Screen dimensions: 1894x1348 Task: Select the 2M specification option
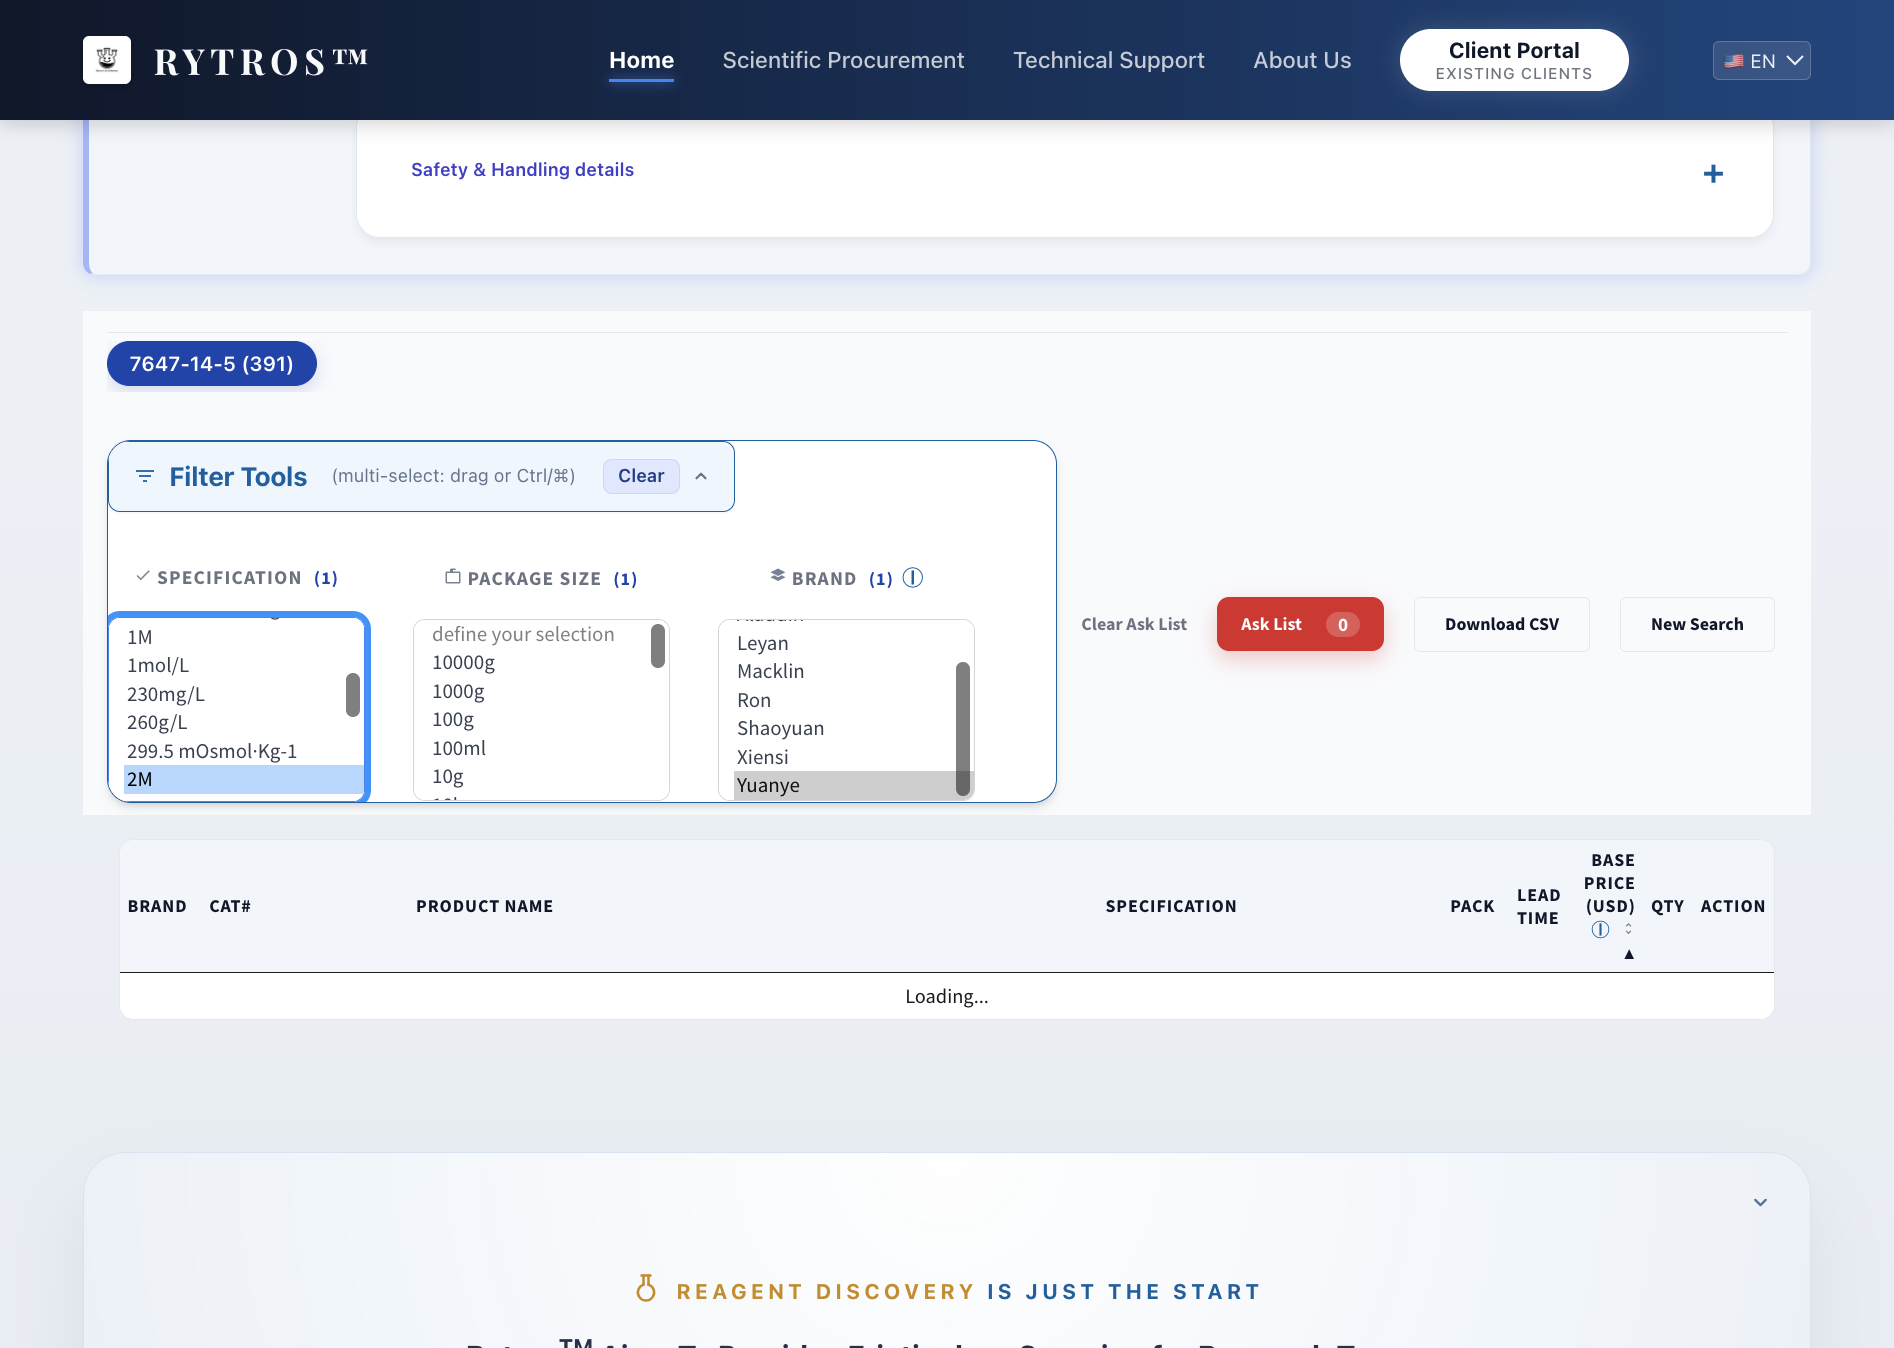243,779
